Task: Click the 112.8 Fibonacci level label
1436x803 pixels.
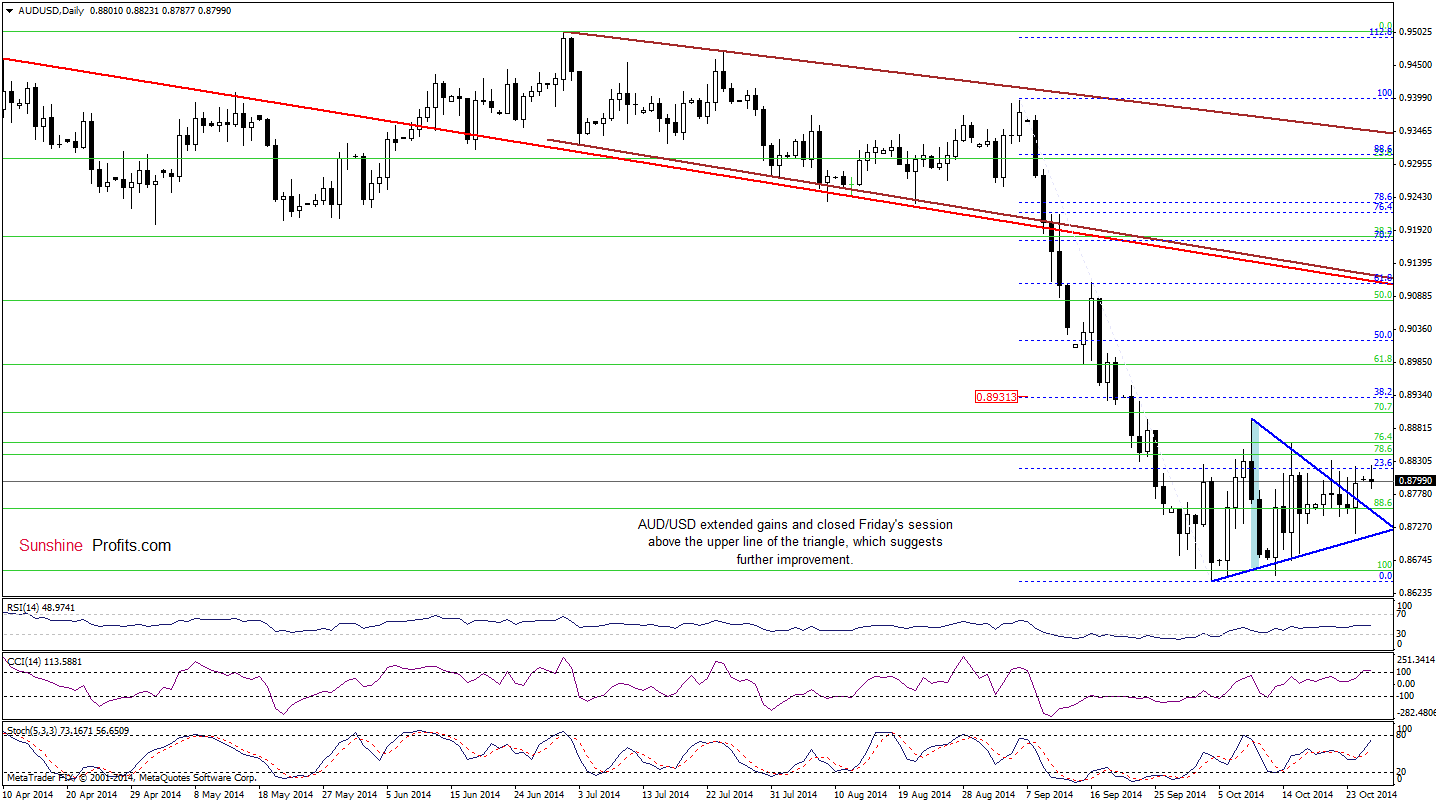Action: point(1381,33)
